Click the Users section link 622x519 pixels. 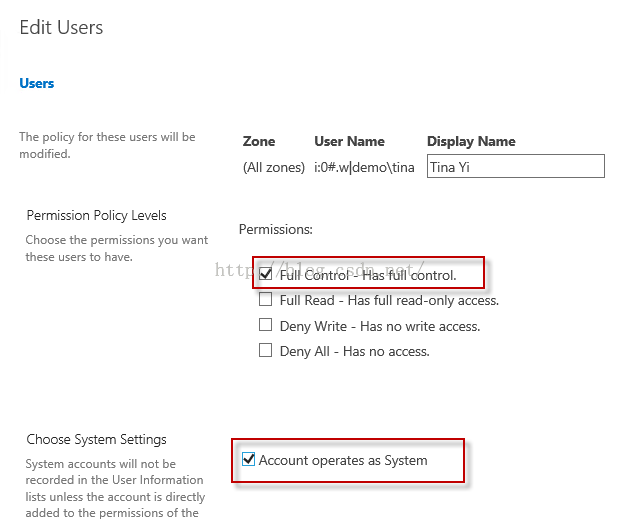pos(36,83)
